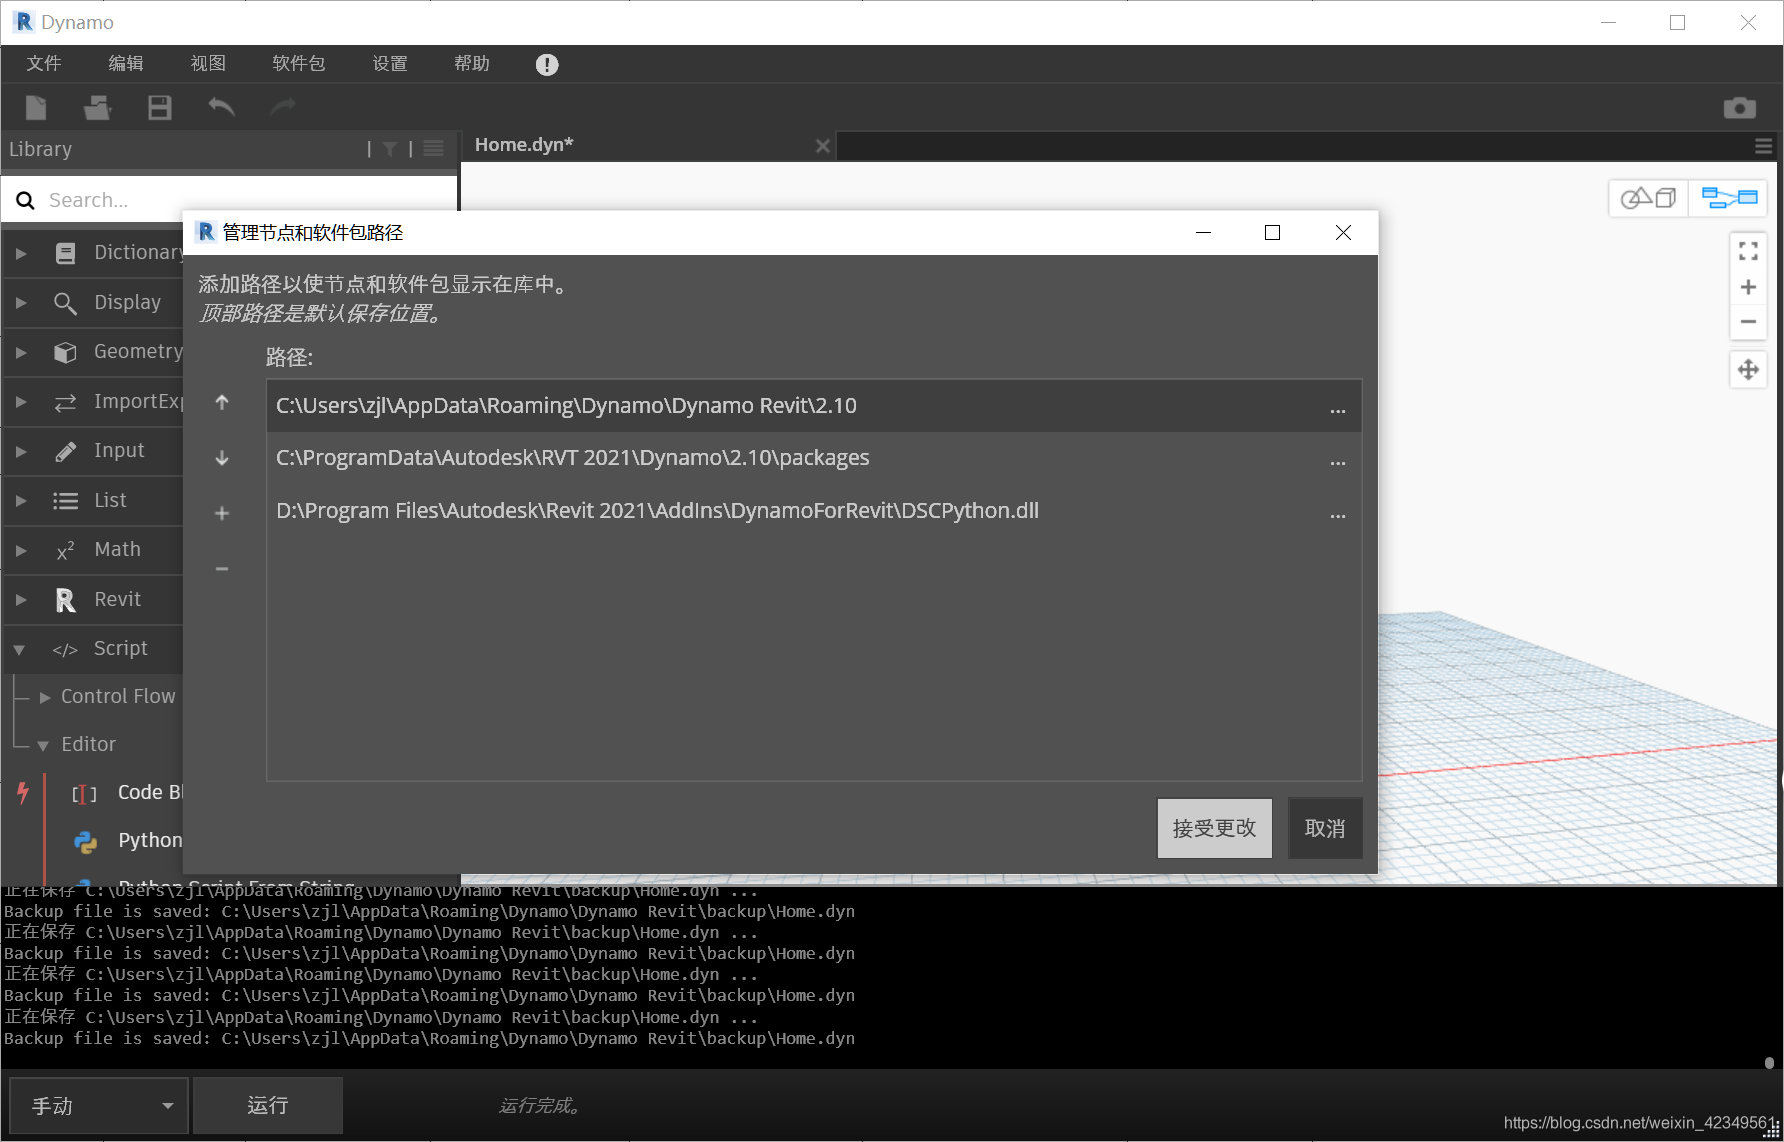Image resolution: width=1784 pixels, height=1142 pixels.
Task: Expand the Display library category
Action: [21, 302]
